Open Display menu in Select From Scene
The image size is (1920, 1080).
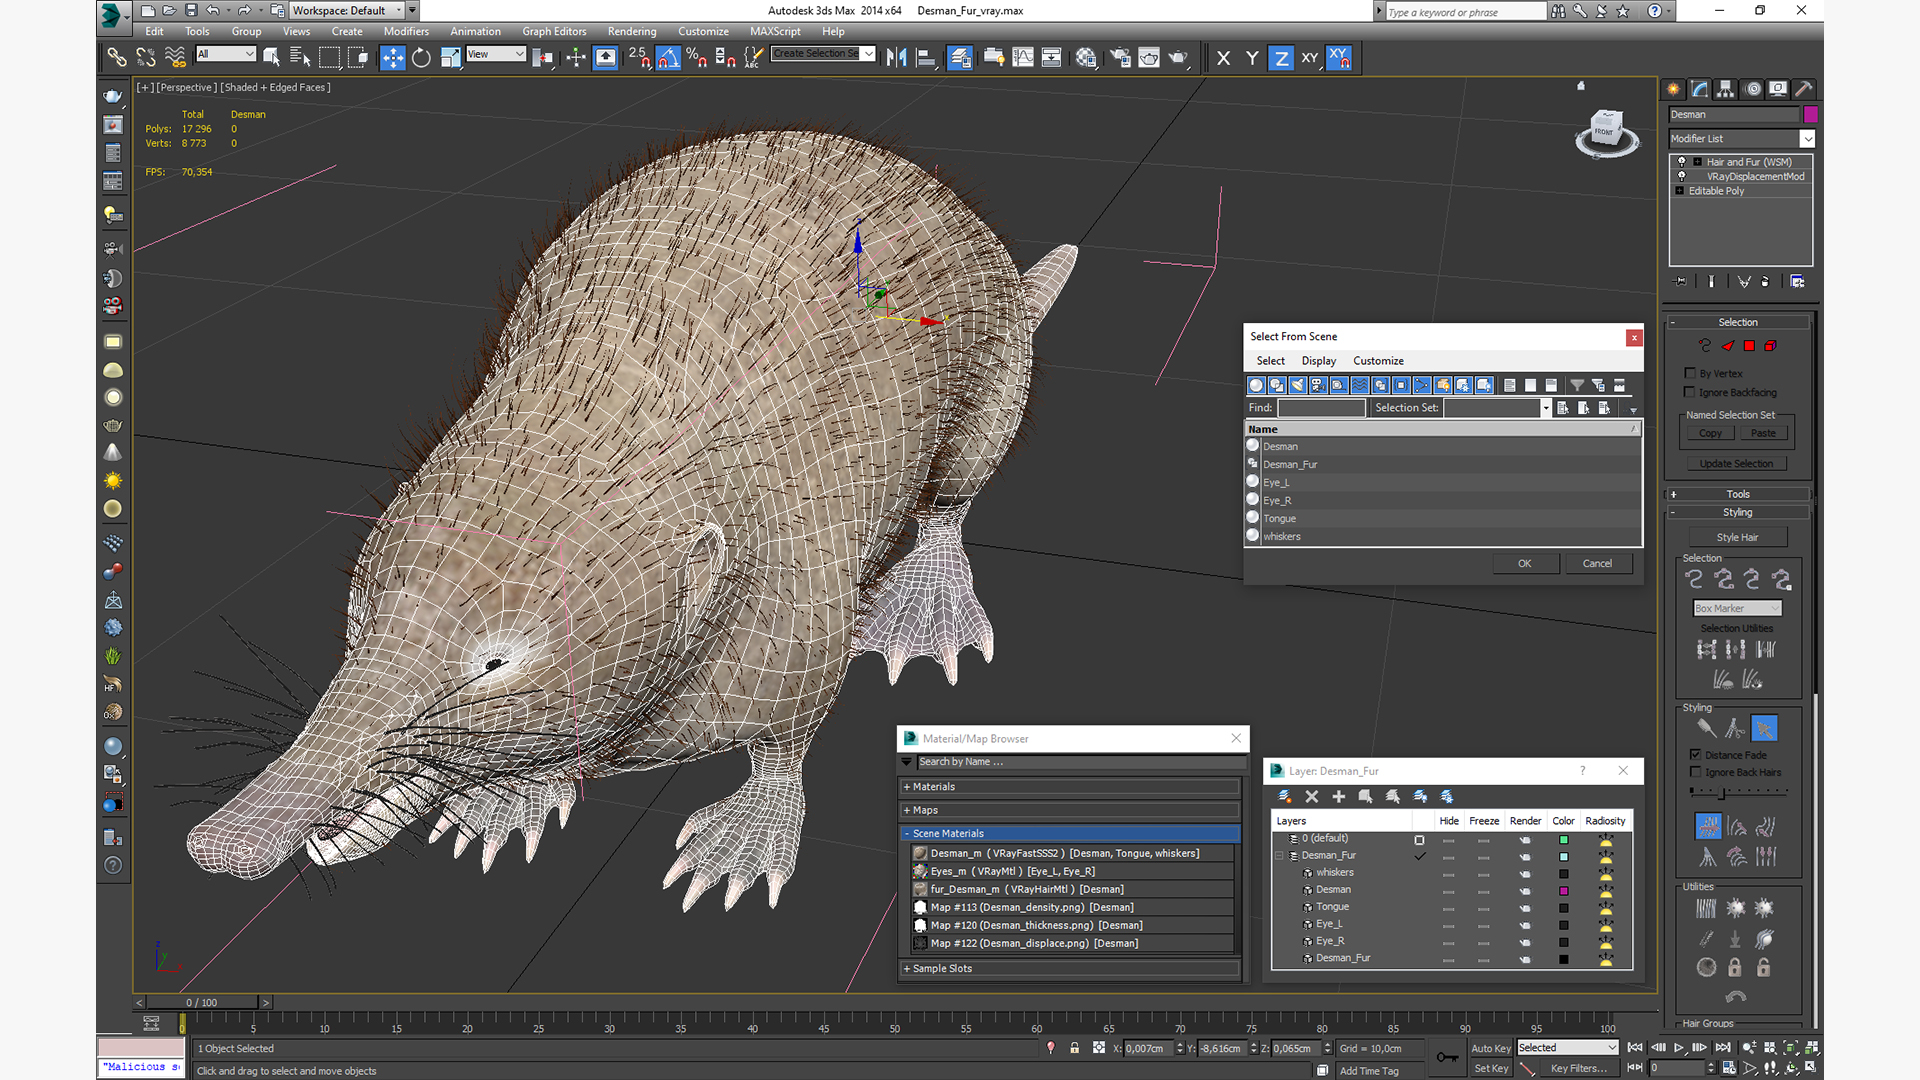pos(1319,361)
